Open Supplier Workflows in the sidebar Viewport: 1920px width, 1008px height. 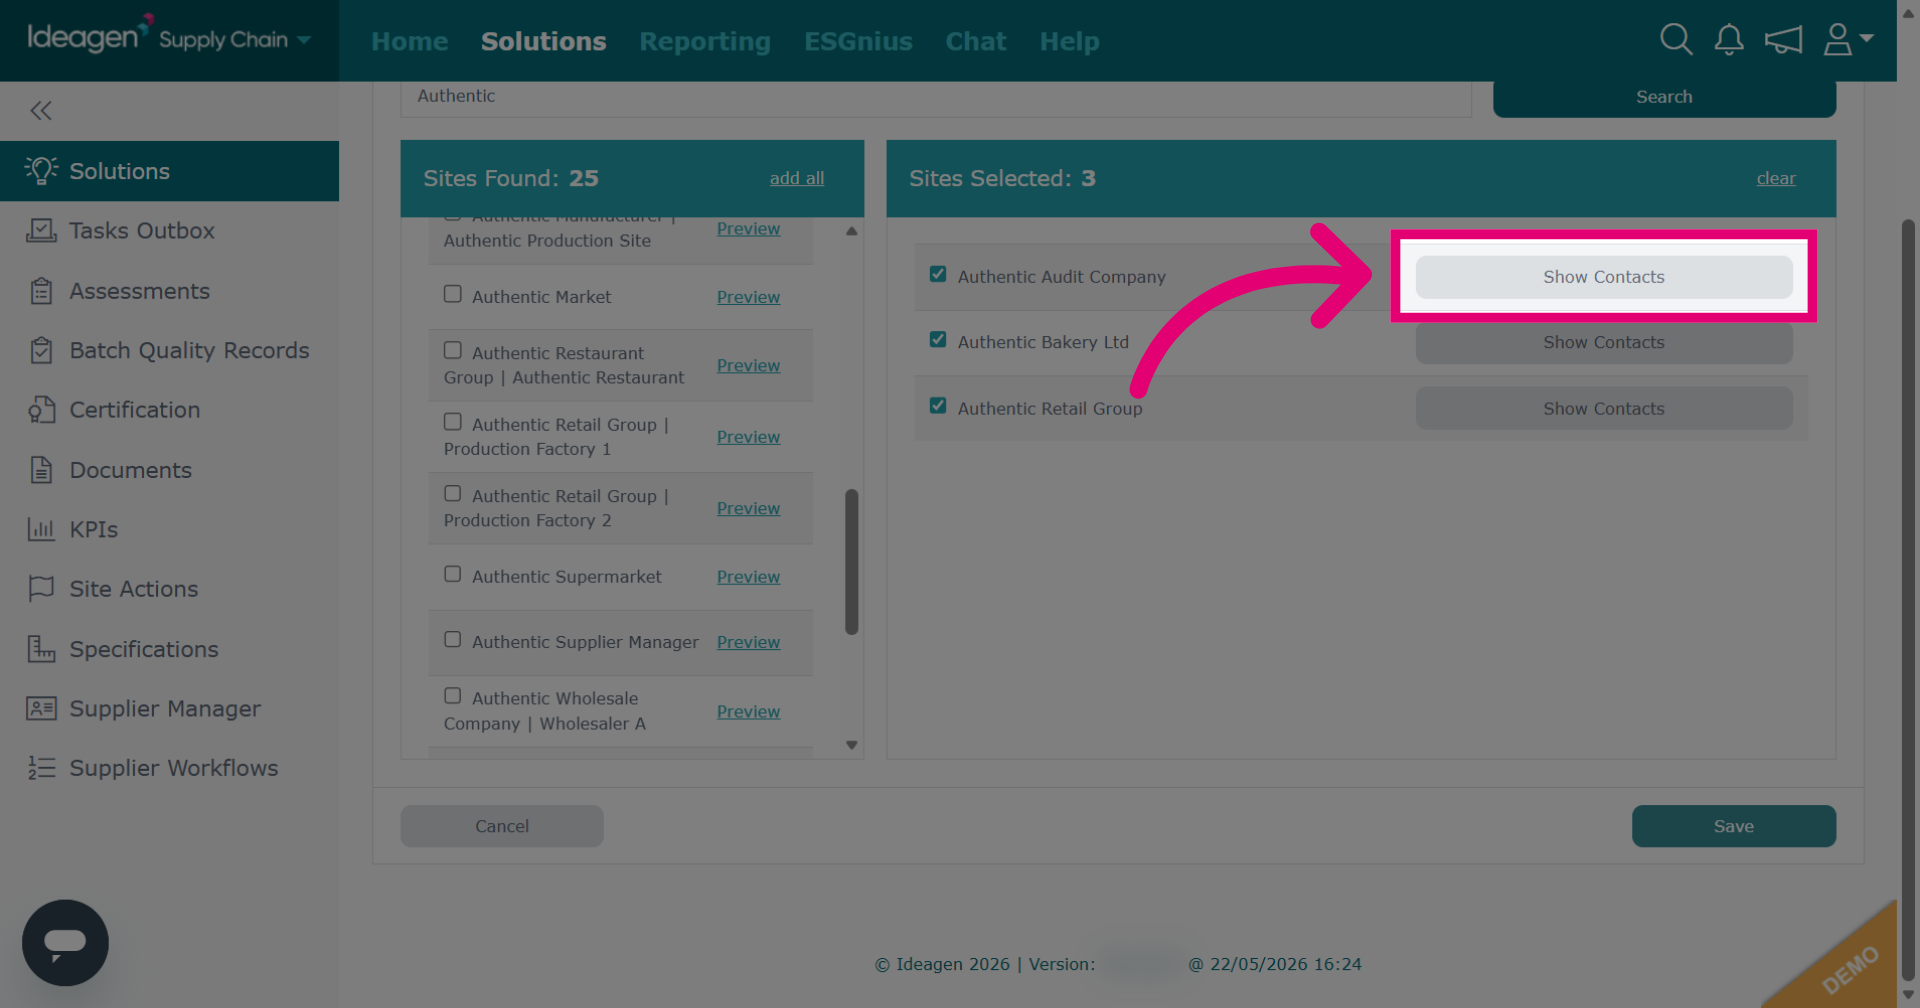point(174,768)
